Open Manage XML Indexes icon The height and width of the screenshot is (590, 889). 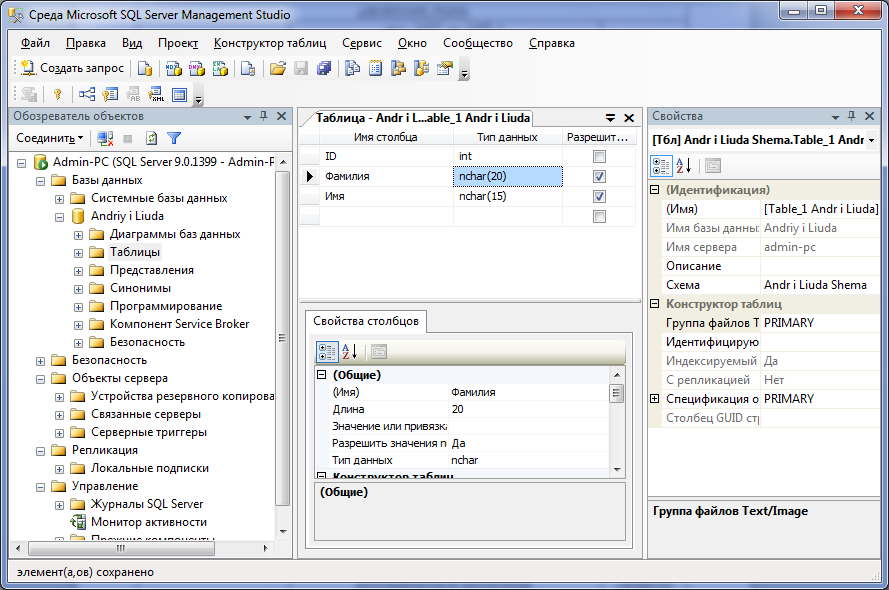[x=156, y=94]
